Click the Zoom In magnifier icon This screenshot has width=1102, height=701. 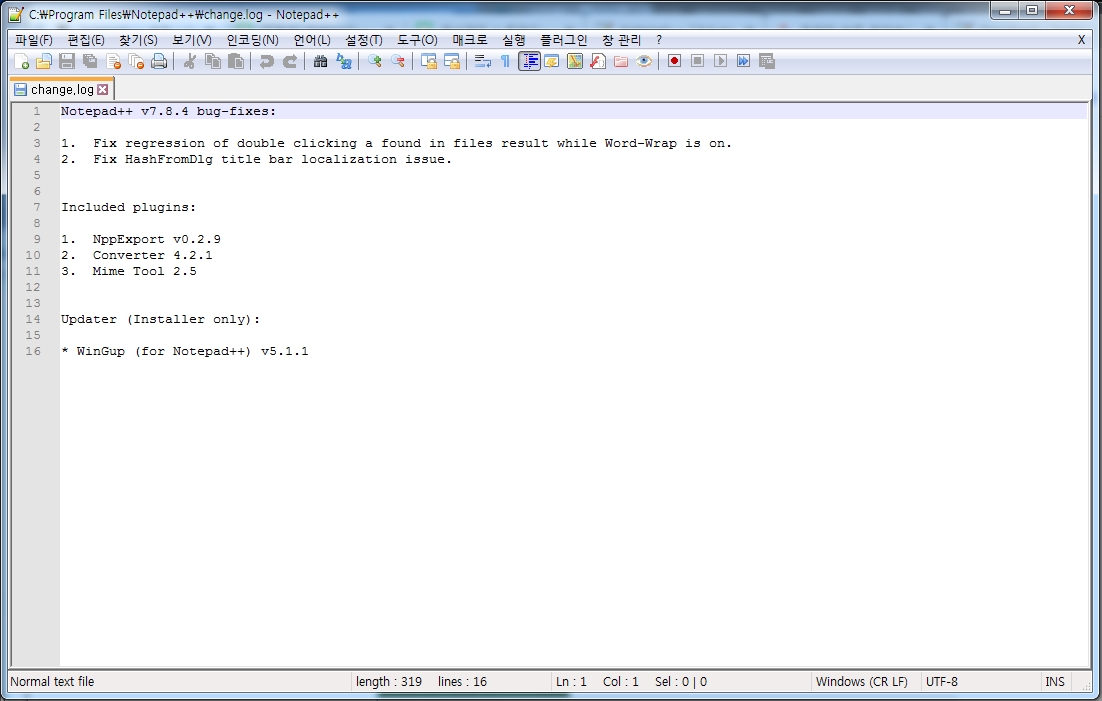tap(375, 61)
